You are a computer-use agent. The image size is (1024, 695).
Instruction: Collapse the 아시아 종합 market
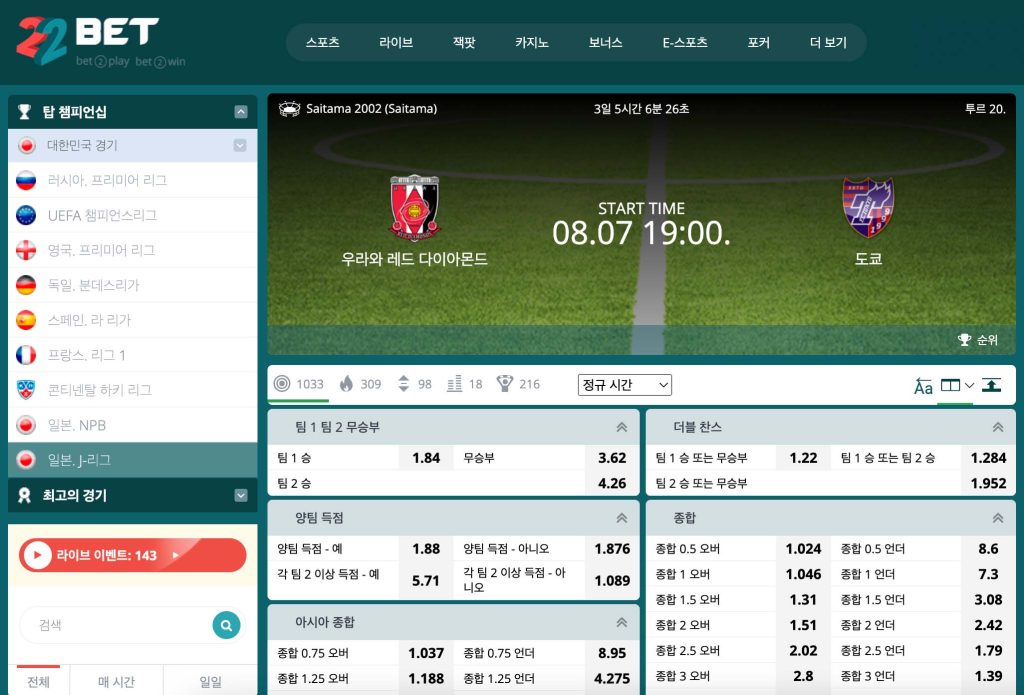pos(622,622)
